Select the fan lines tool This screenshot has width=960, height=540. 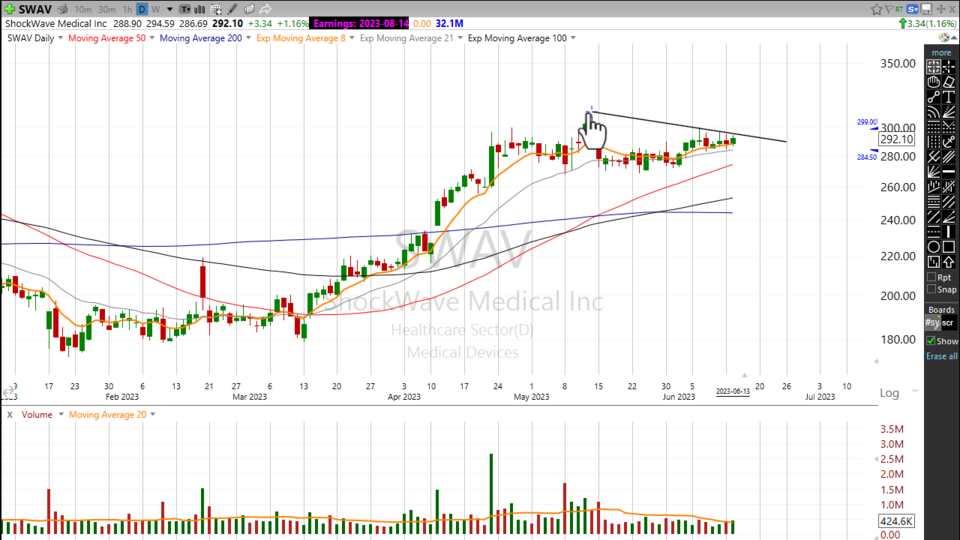[948, 113]
